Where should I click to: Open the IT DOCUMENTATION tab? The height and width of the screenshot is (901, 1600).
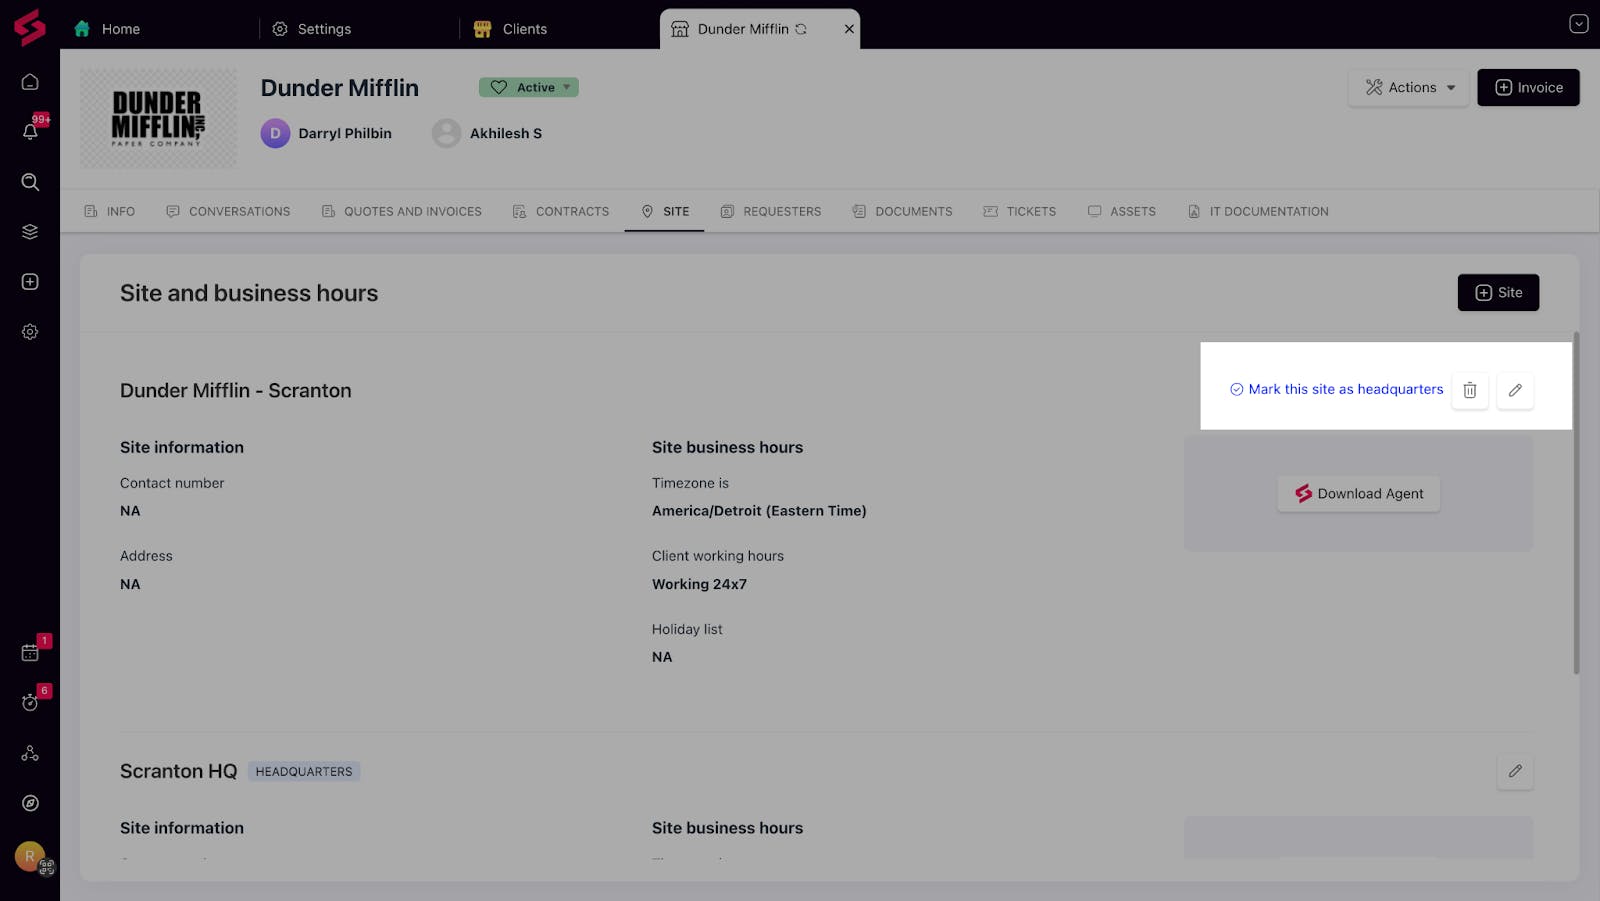1258,211
